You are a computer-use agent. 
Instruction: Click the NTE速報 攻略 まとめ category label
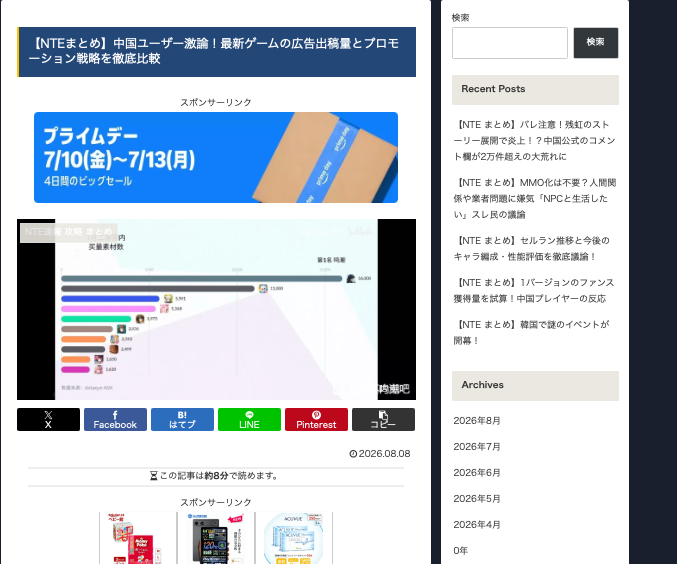click(69, 232)
